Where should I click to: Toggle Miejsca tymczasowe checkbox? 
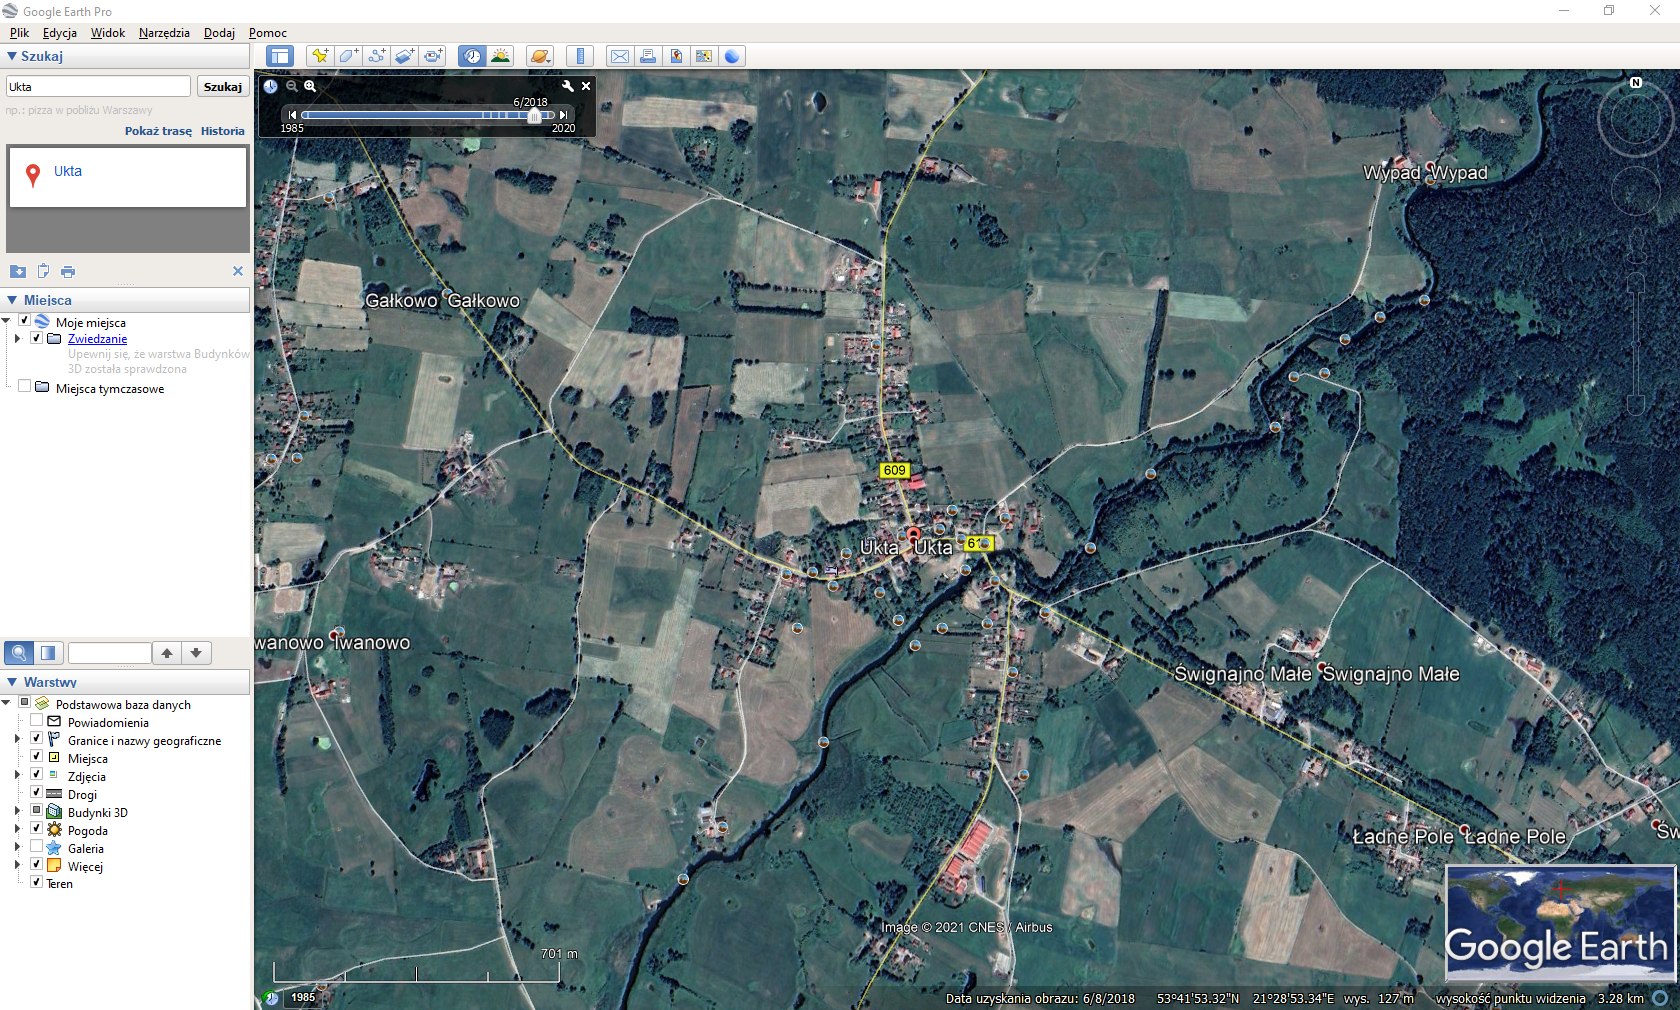[24, 386]
